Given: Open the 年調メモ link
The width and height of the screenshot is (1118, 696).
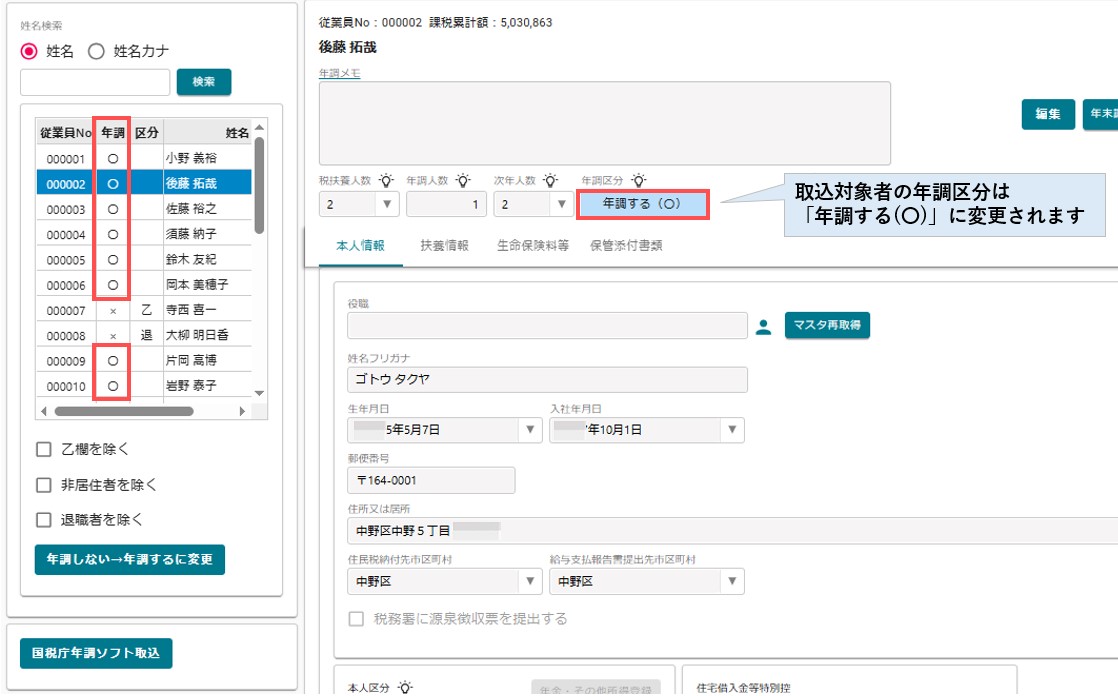Looking at the screenshot, I should coord(339,73).
